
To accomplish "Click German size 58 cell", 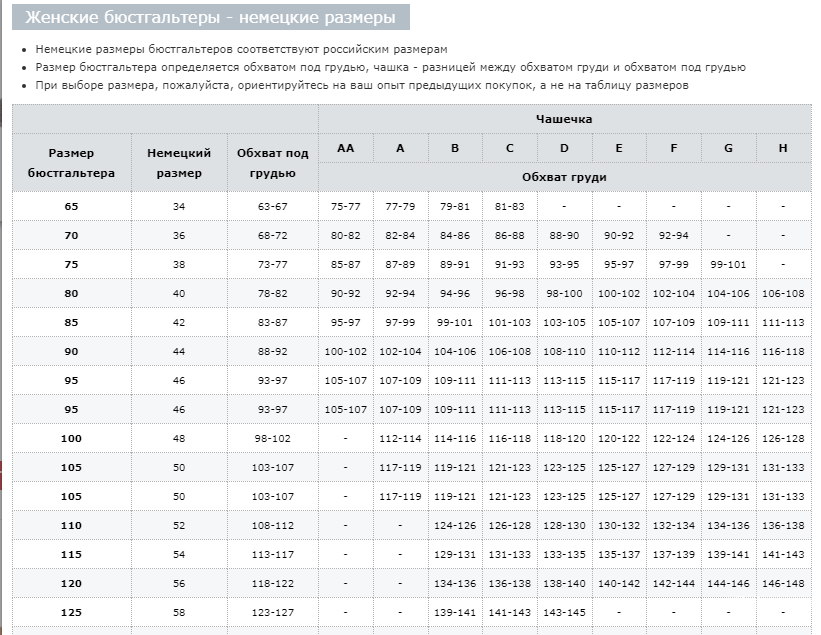I will (179, 612).
